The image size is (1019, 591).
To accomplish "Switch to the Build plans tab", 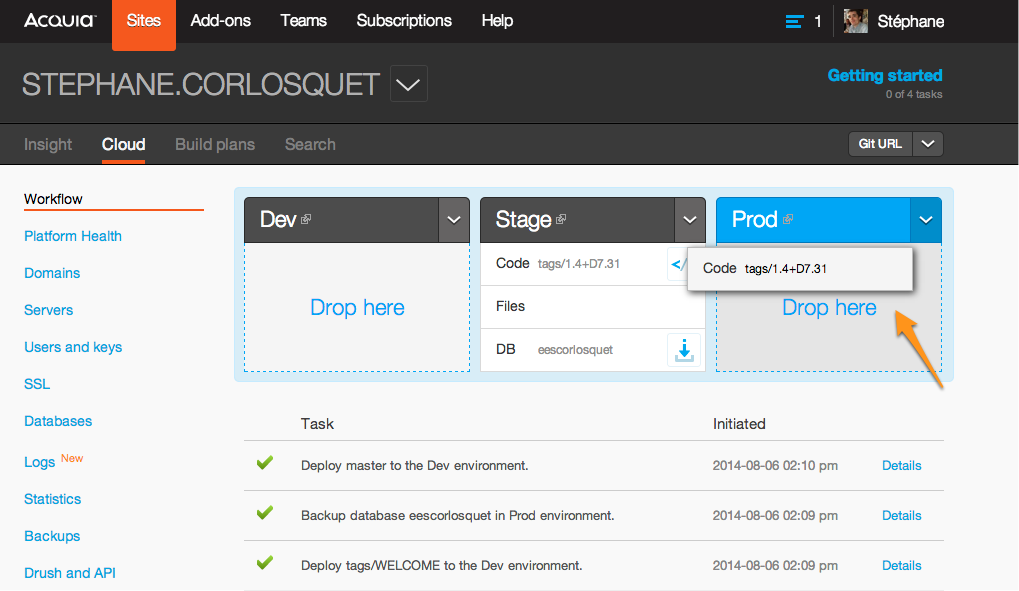I will coord(215,144).
